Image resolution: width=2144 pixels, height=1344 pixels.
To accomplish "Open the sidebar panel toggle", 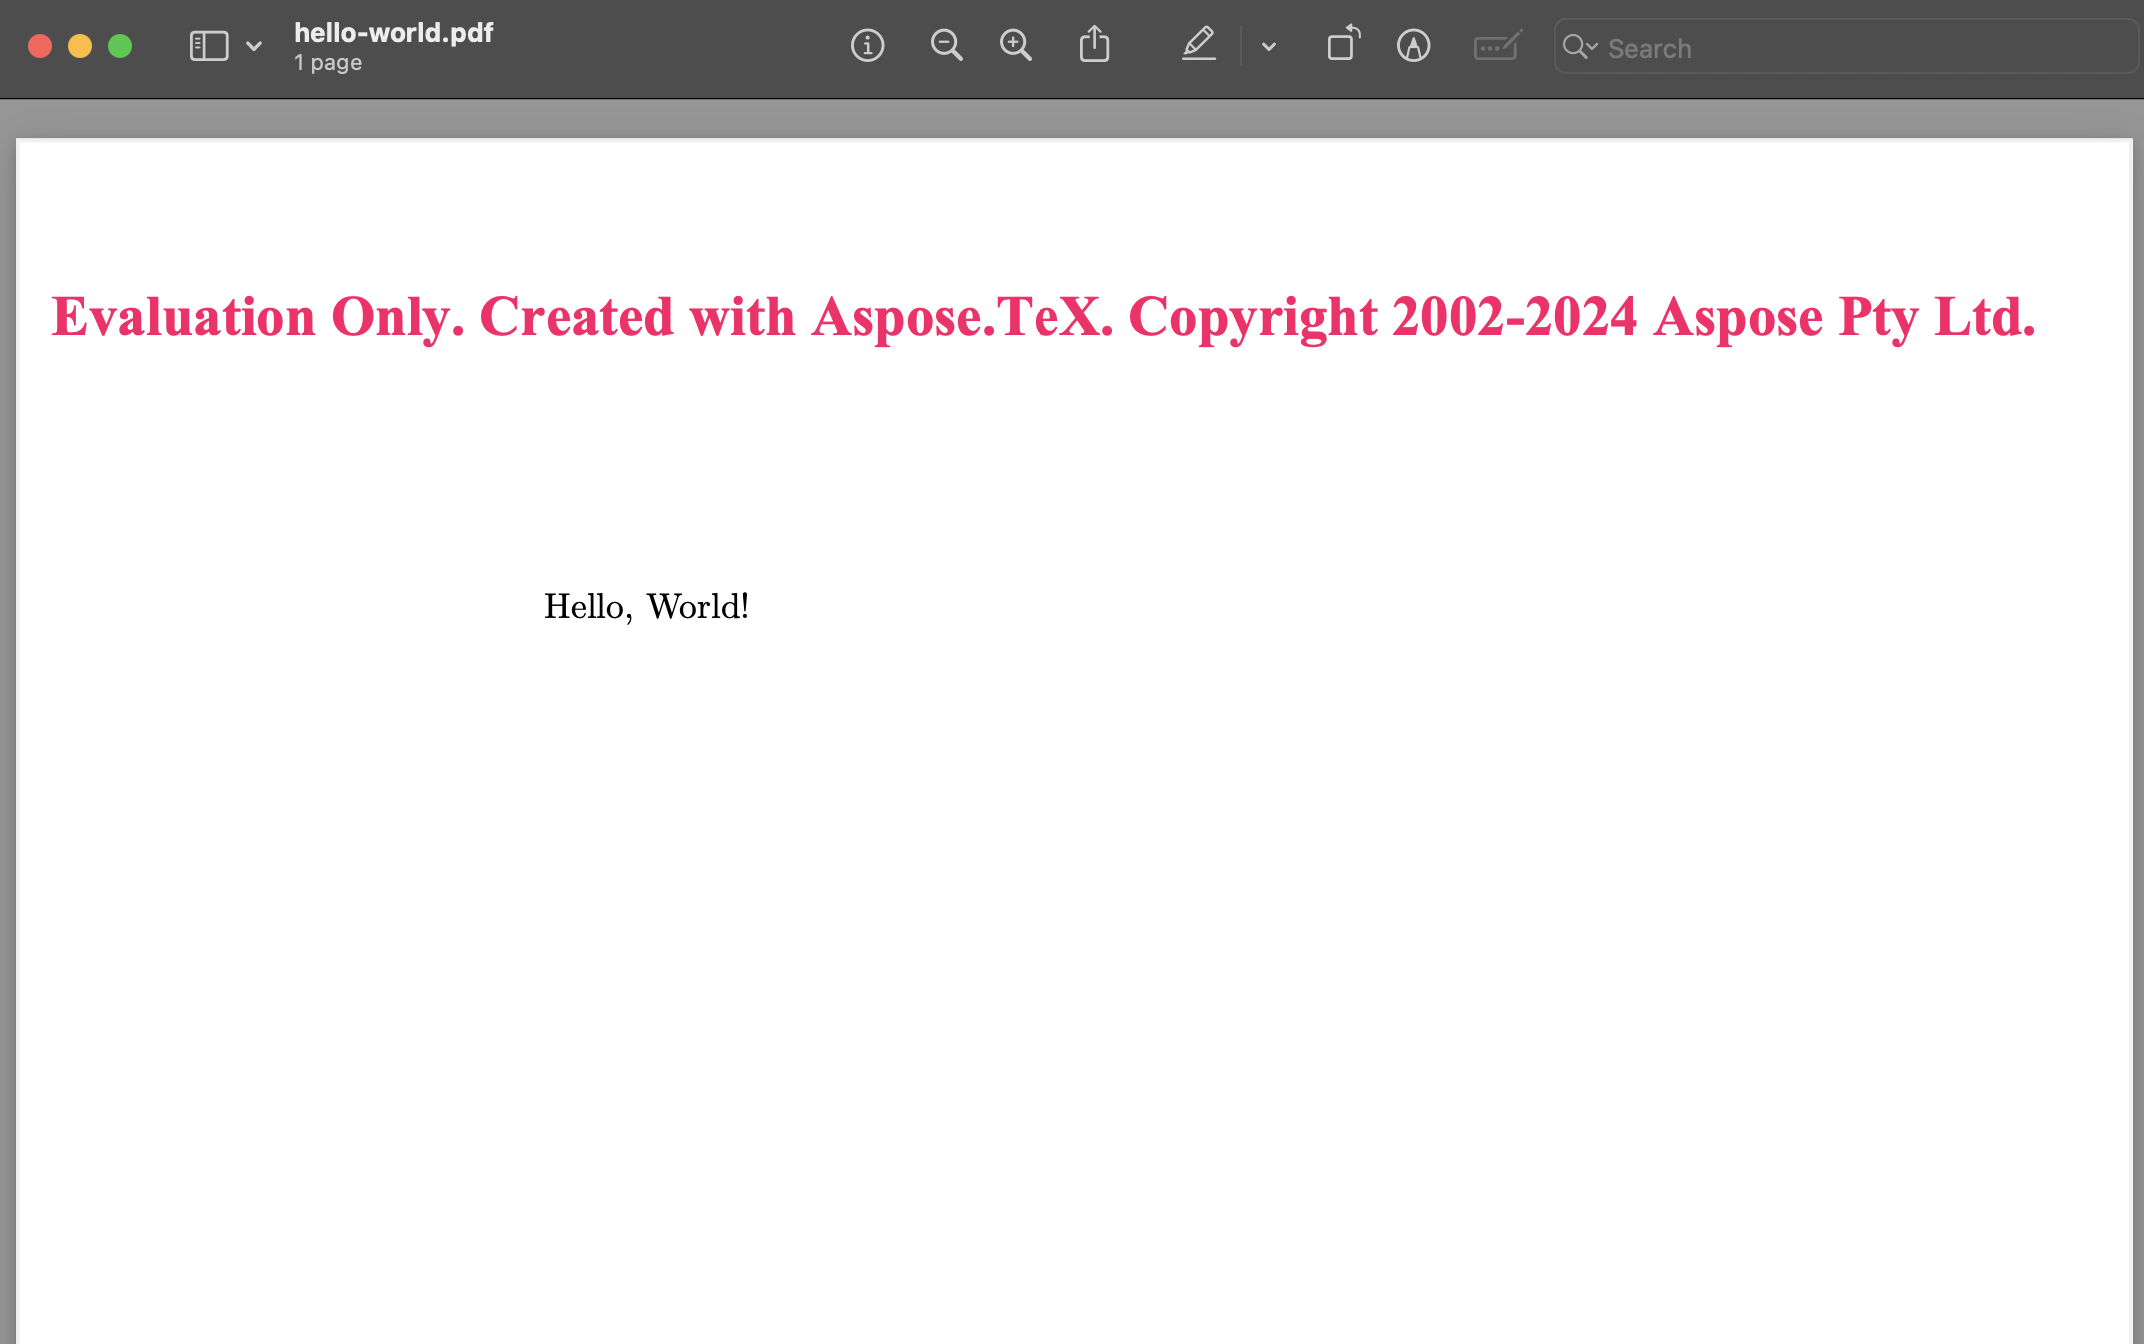I will pos(207,45).
